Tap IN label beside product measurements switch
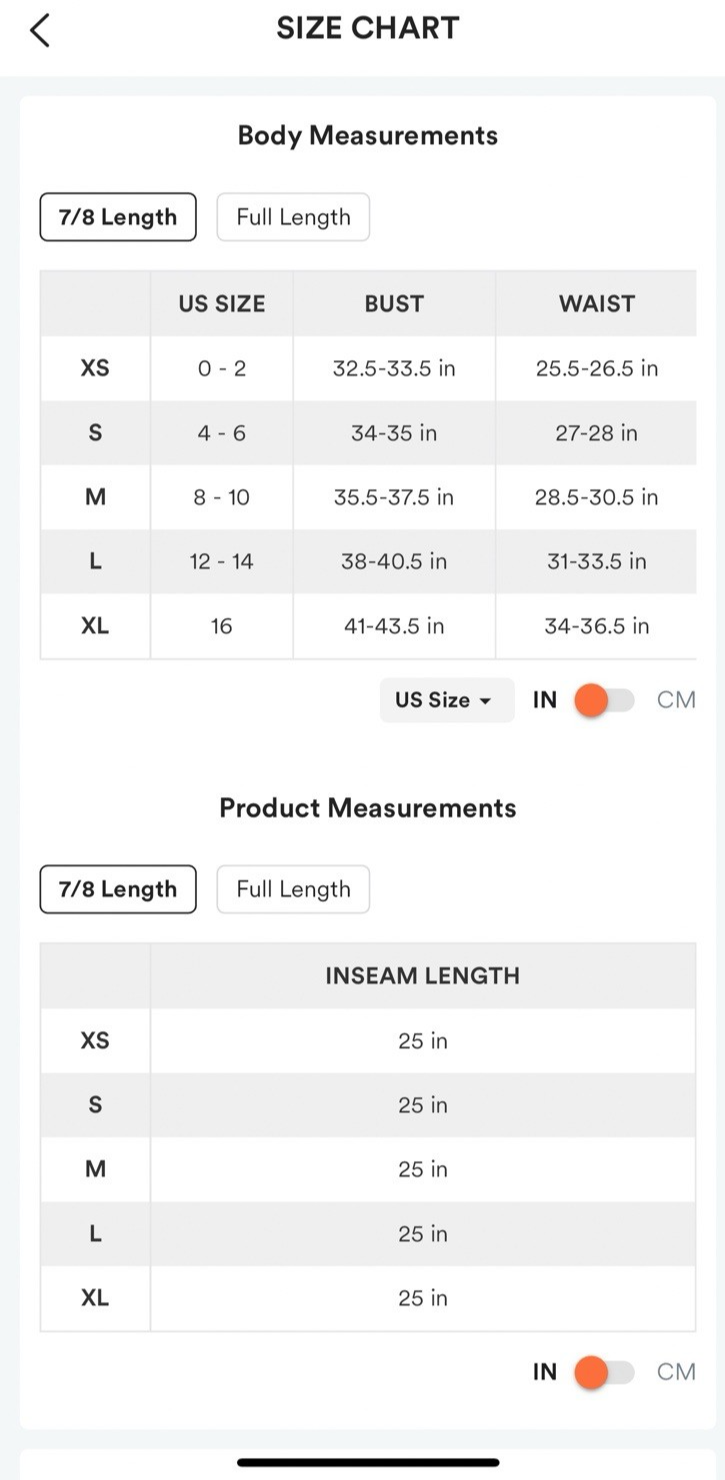Screen dimensions: 725x1480 pyautogui.click(x=545, y=1372)
